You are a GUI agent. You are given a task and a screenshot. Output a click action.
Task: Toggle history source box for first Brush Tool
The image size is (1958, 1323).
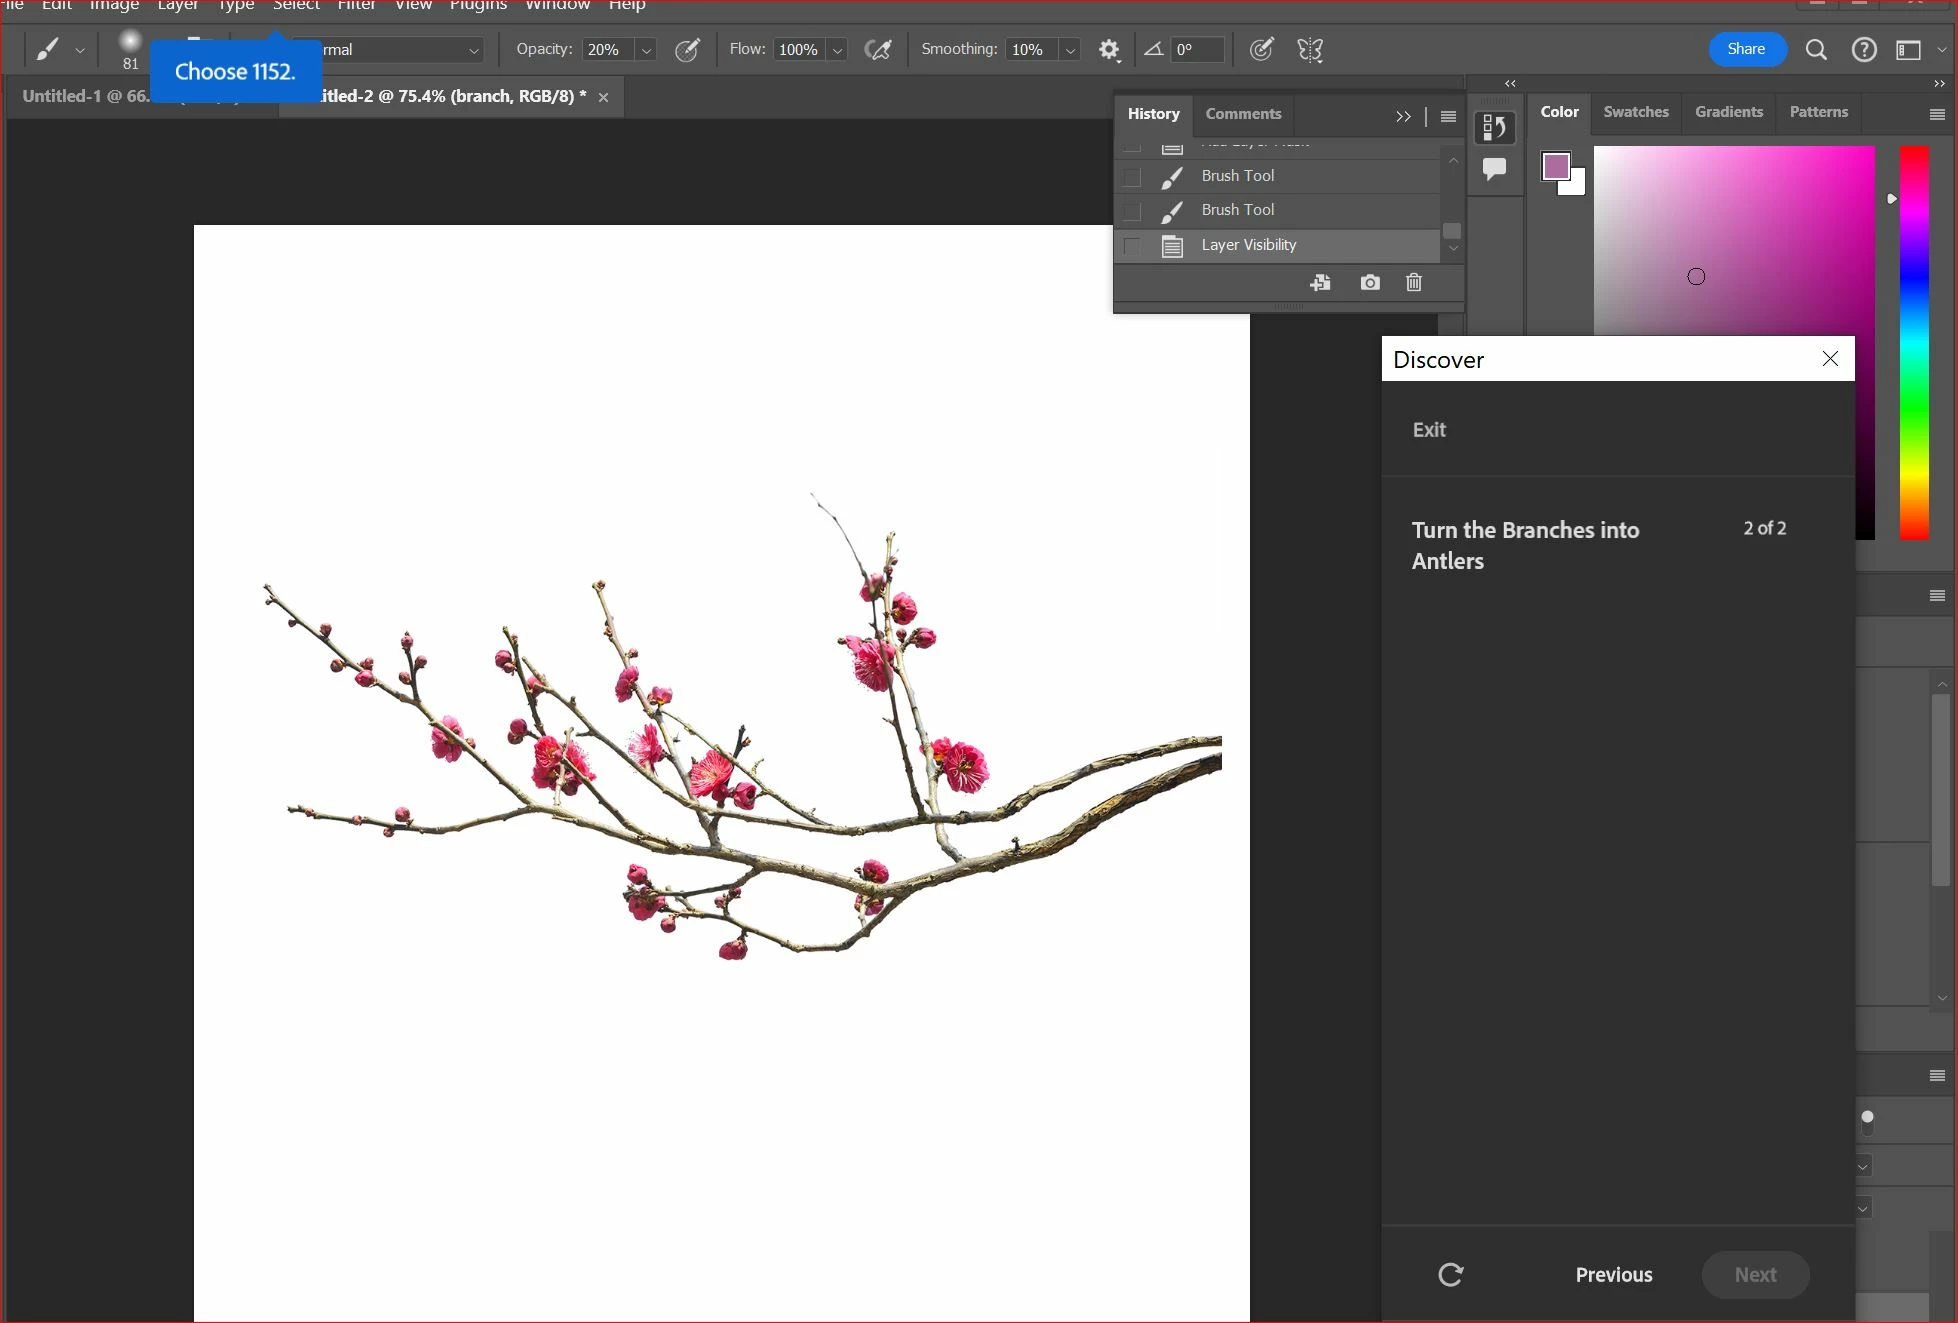[x=1132, y=177]
